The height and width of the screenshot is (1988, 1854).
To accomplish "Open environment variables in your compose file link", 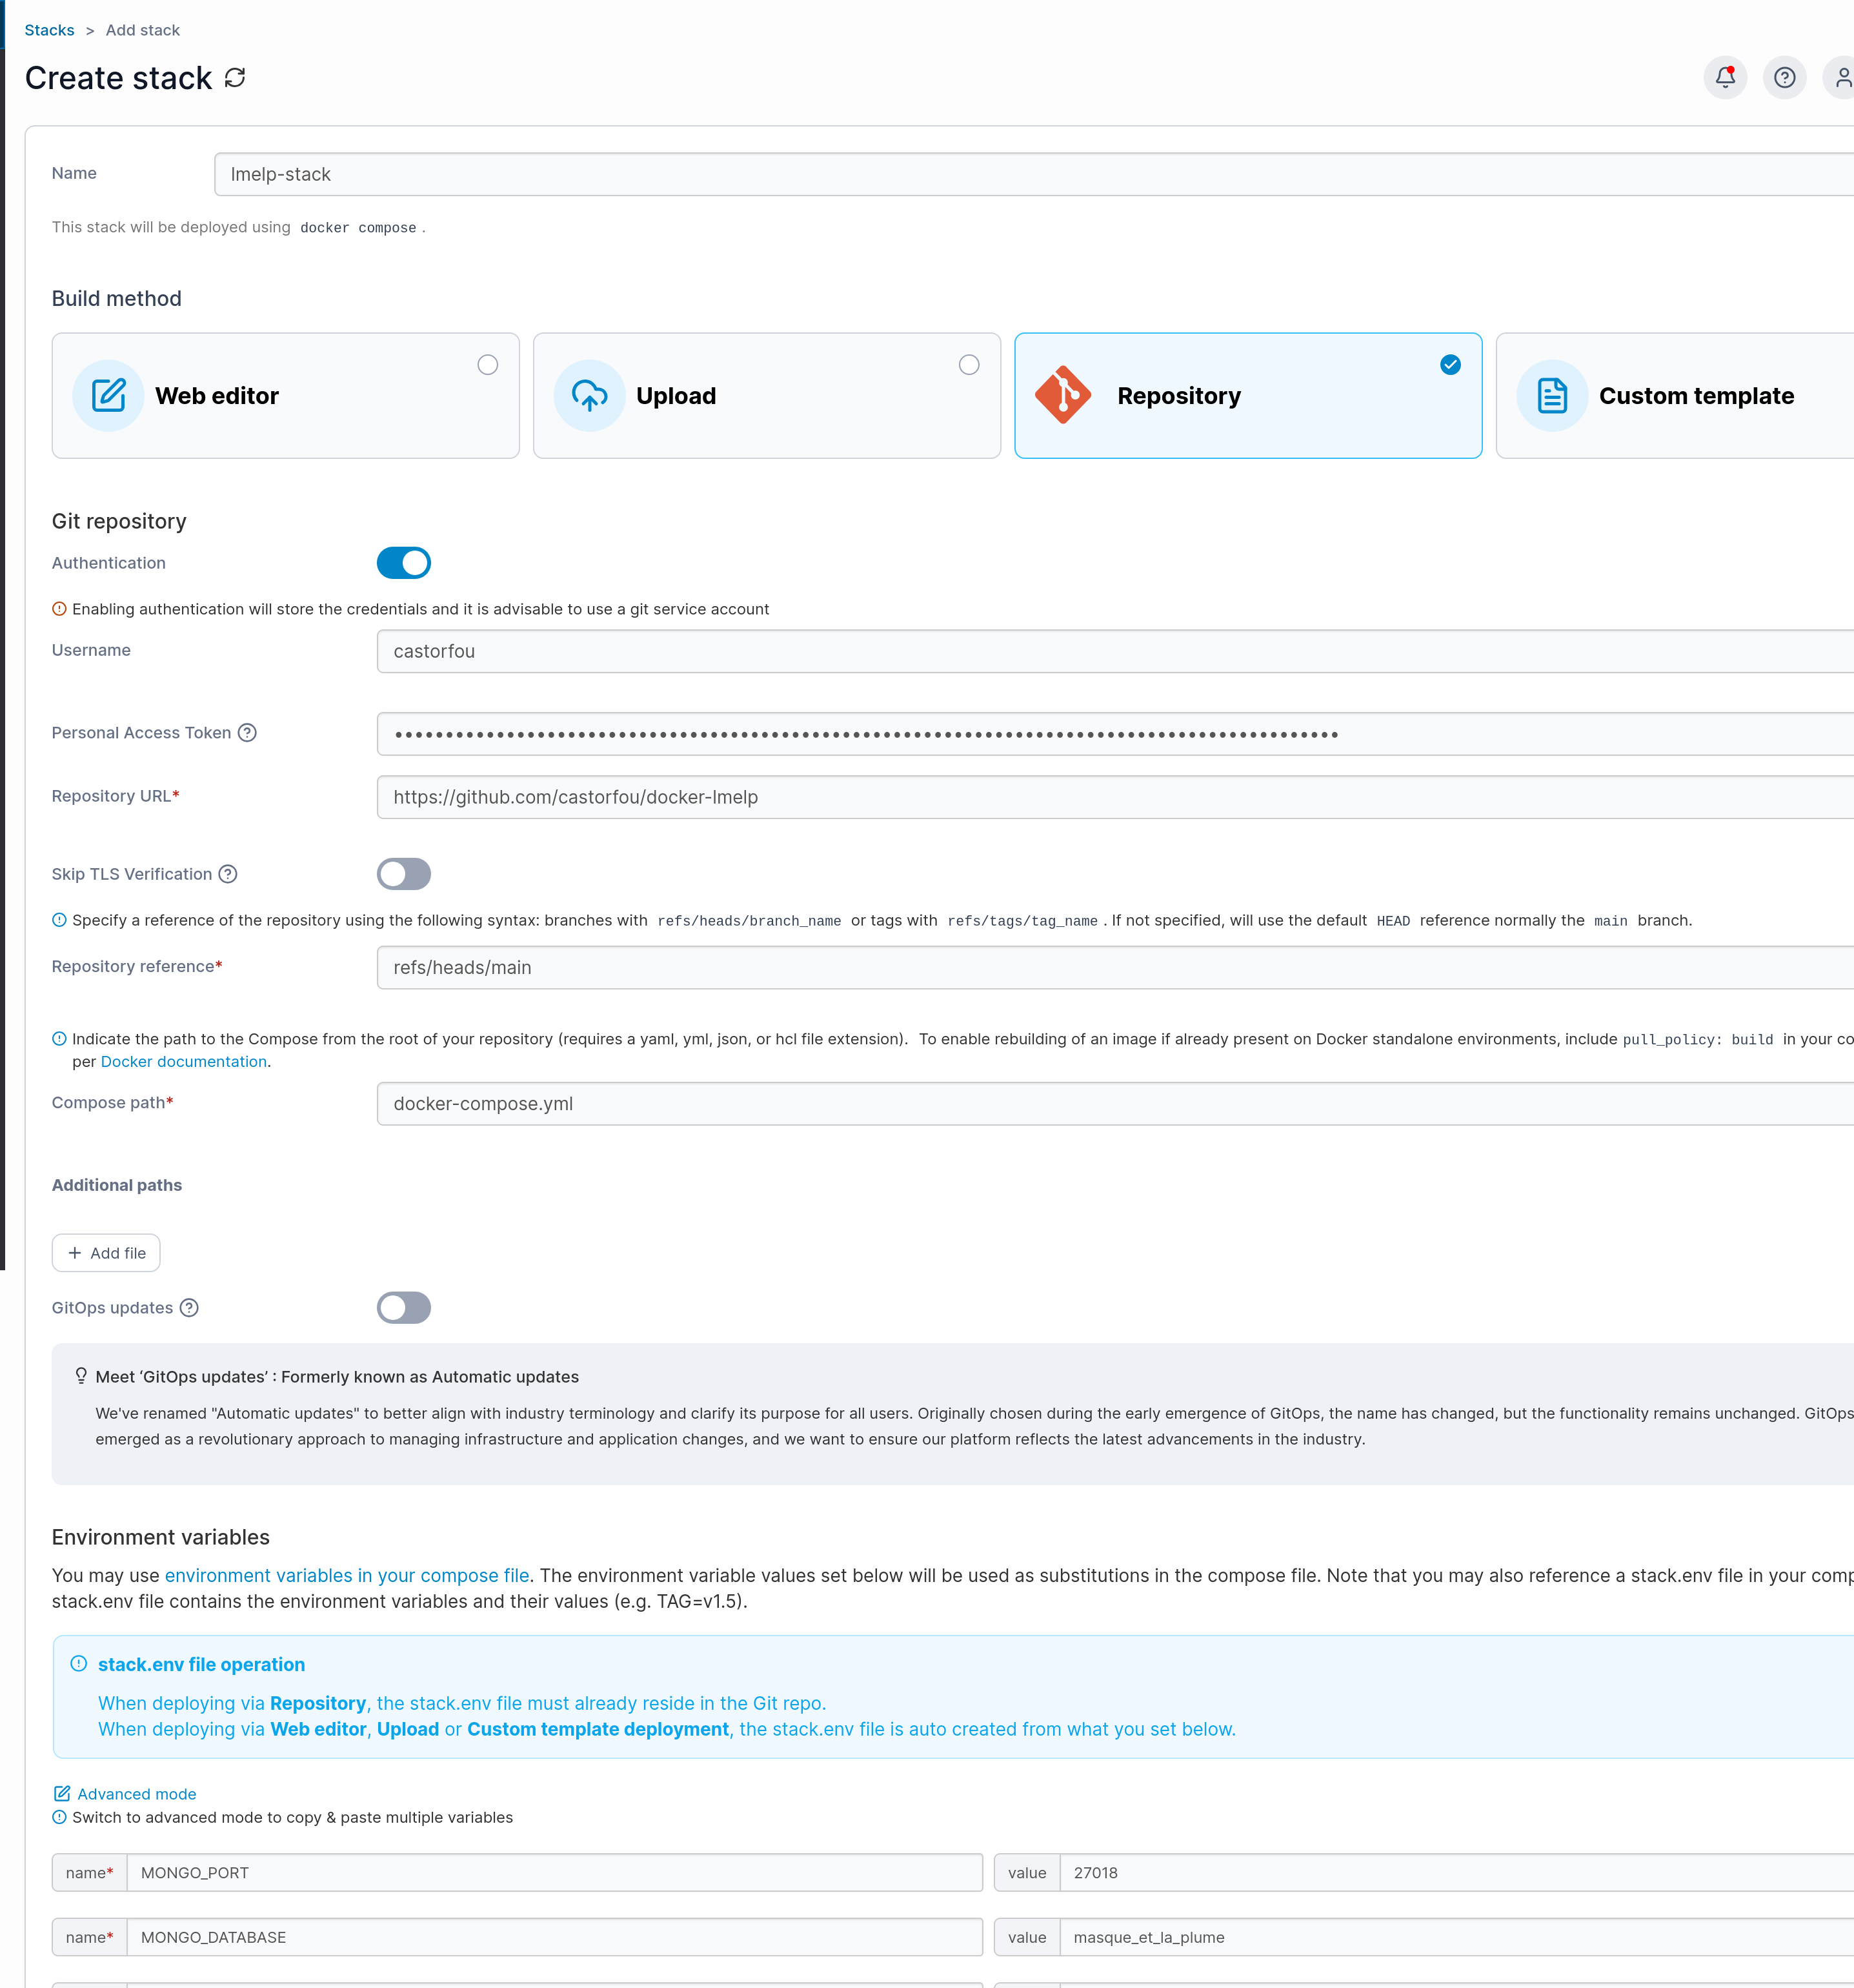I will pyautogui.click(x=347, y=1575).
